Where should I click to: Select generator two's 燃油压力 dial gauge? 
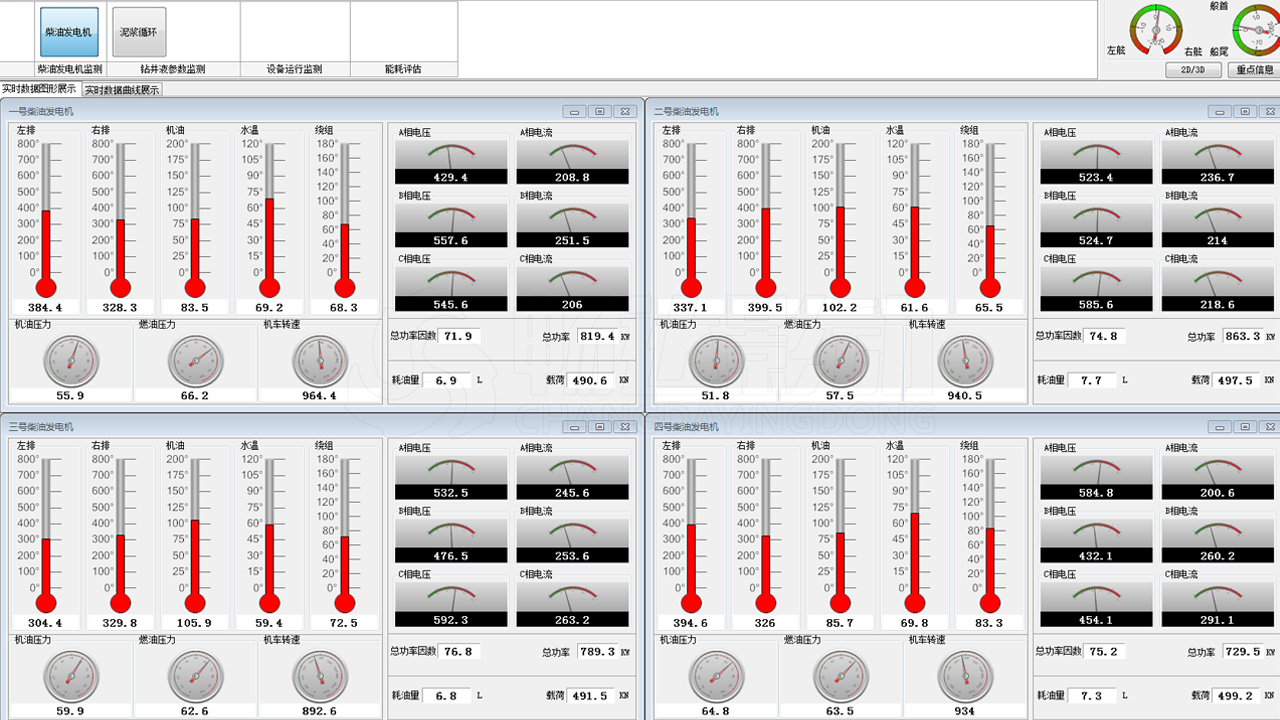[x=841, y=361]
